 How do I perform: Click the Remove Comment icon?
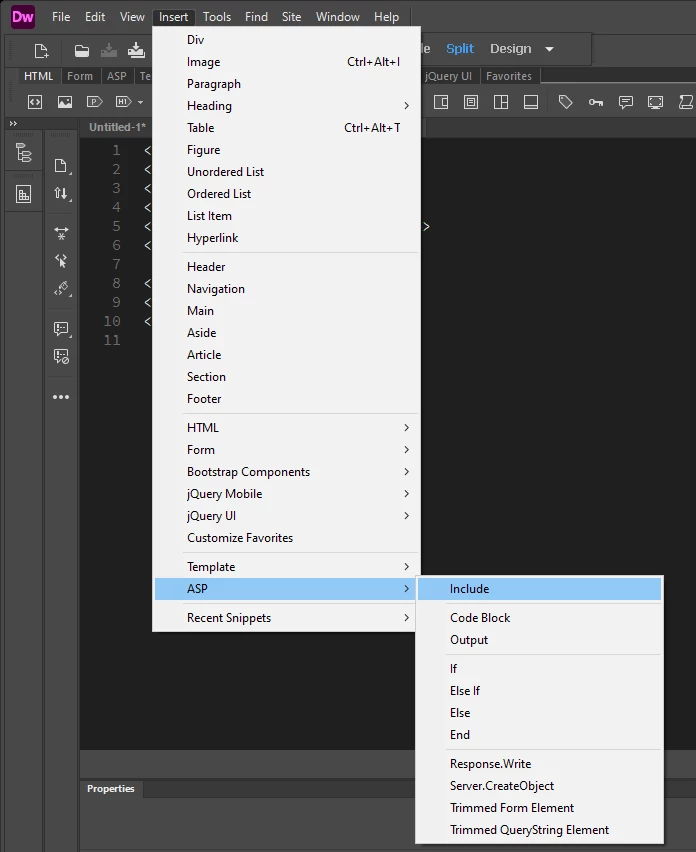pos(61,356)
